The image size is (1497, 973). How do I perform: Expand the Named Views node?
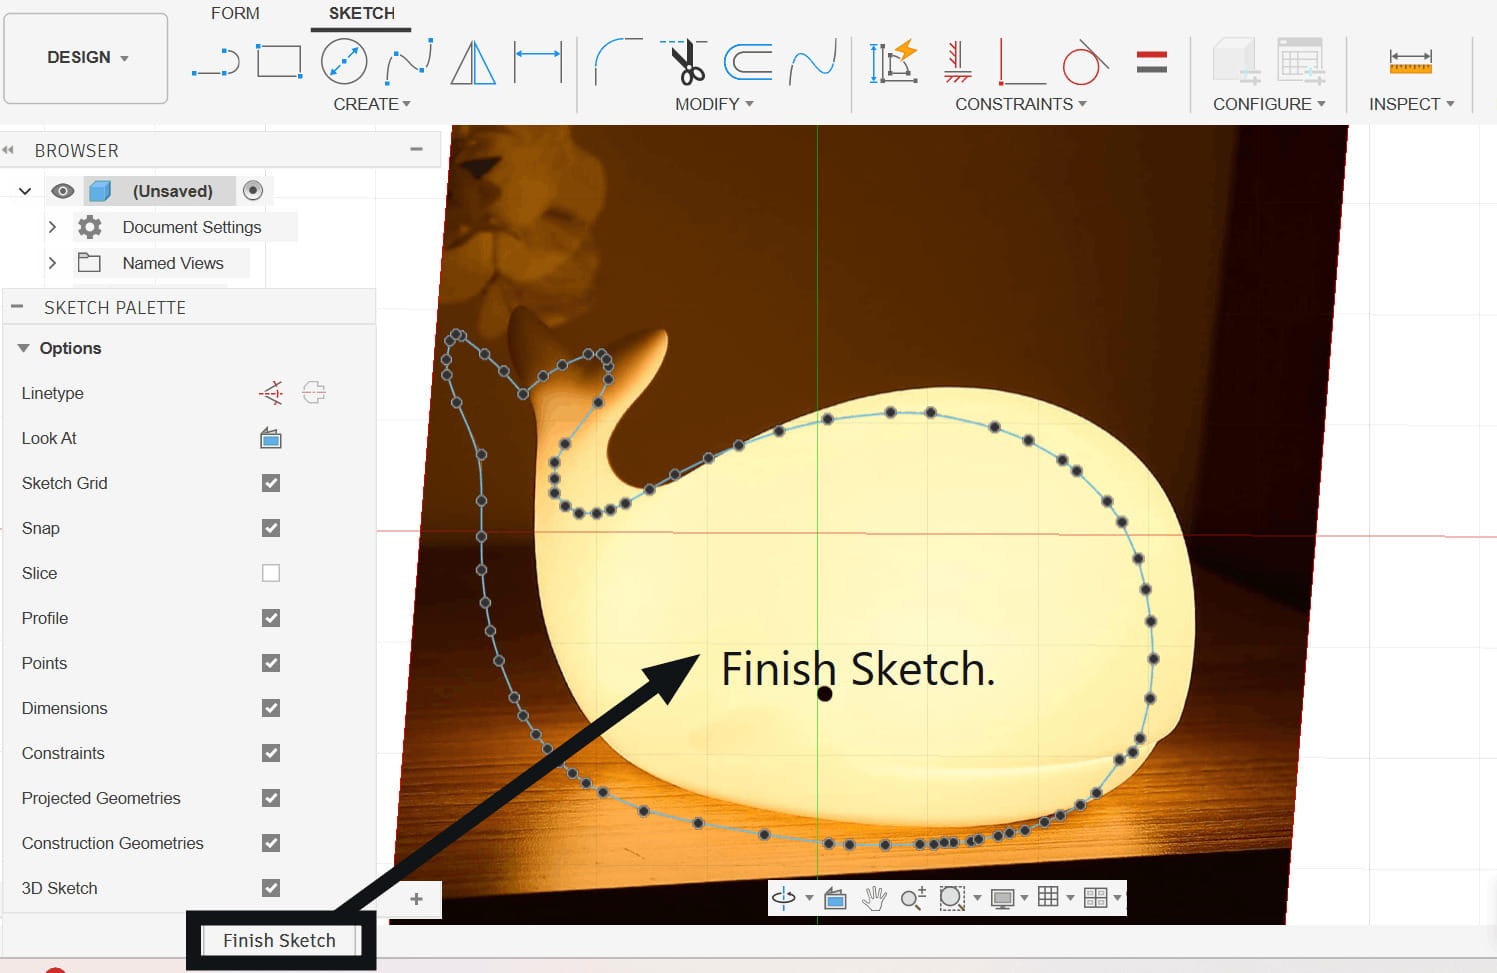coord(52,263)
